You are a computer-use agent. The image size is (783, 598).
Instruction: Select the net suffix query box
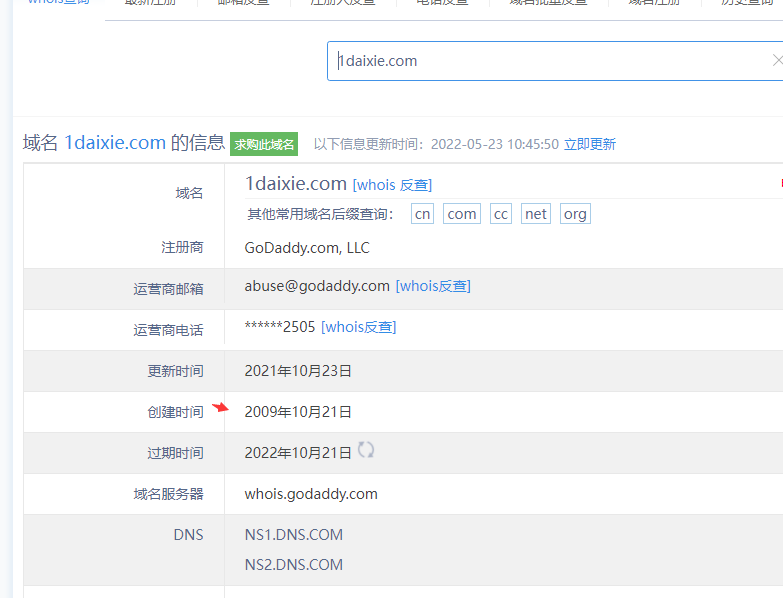[535, 214]
